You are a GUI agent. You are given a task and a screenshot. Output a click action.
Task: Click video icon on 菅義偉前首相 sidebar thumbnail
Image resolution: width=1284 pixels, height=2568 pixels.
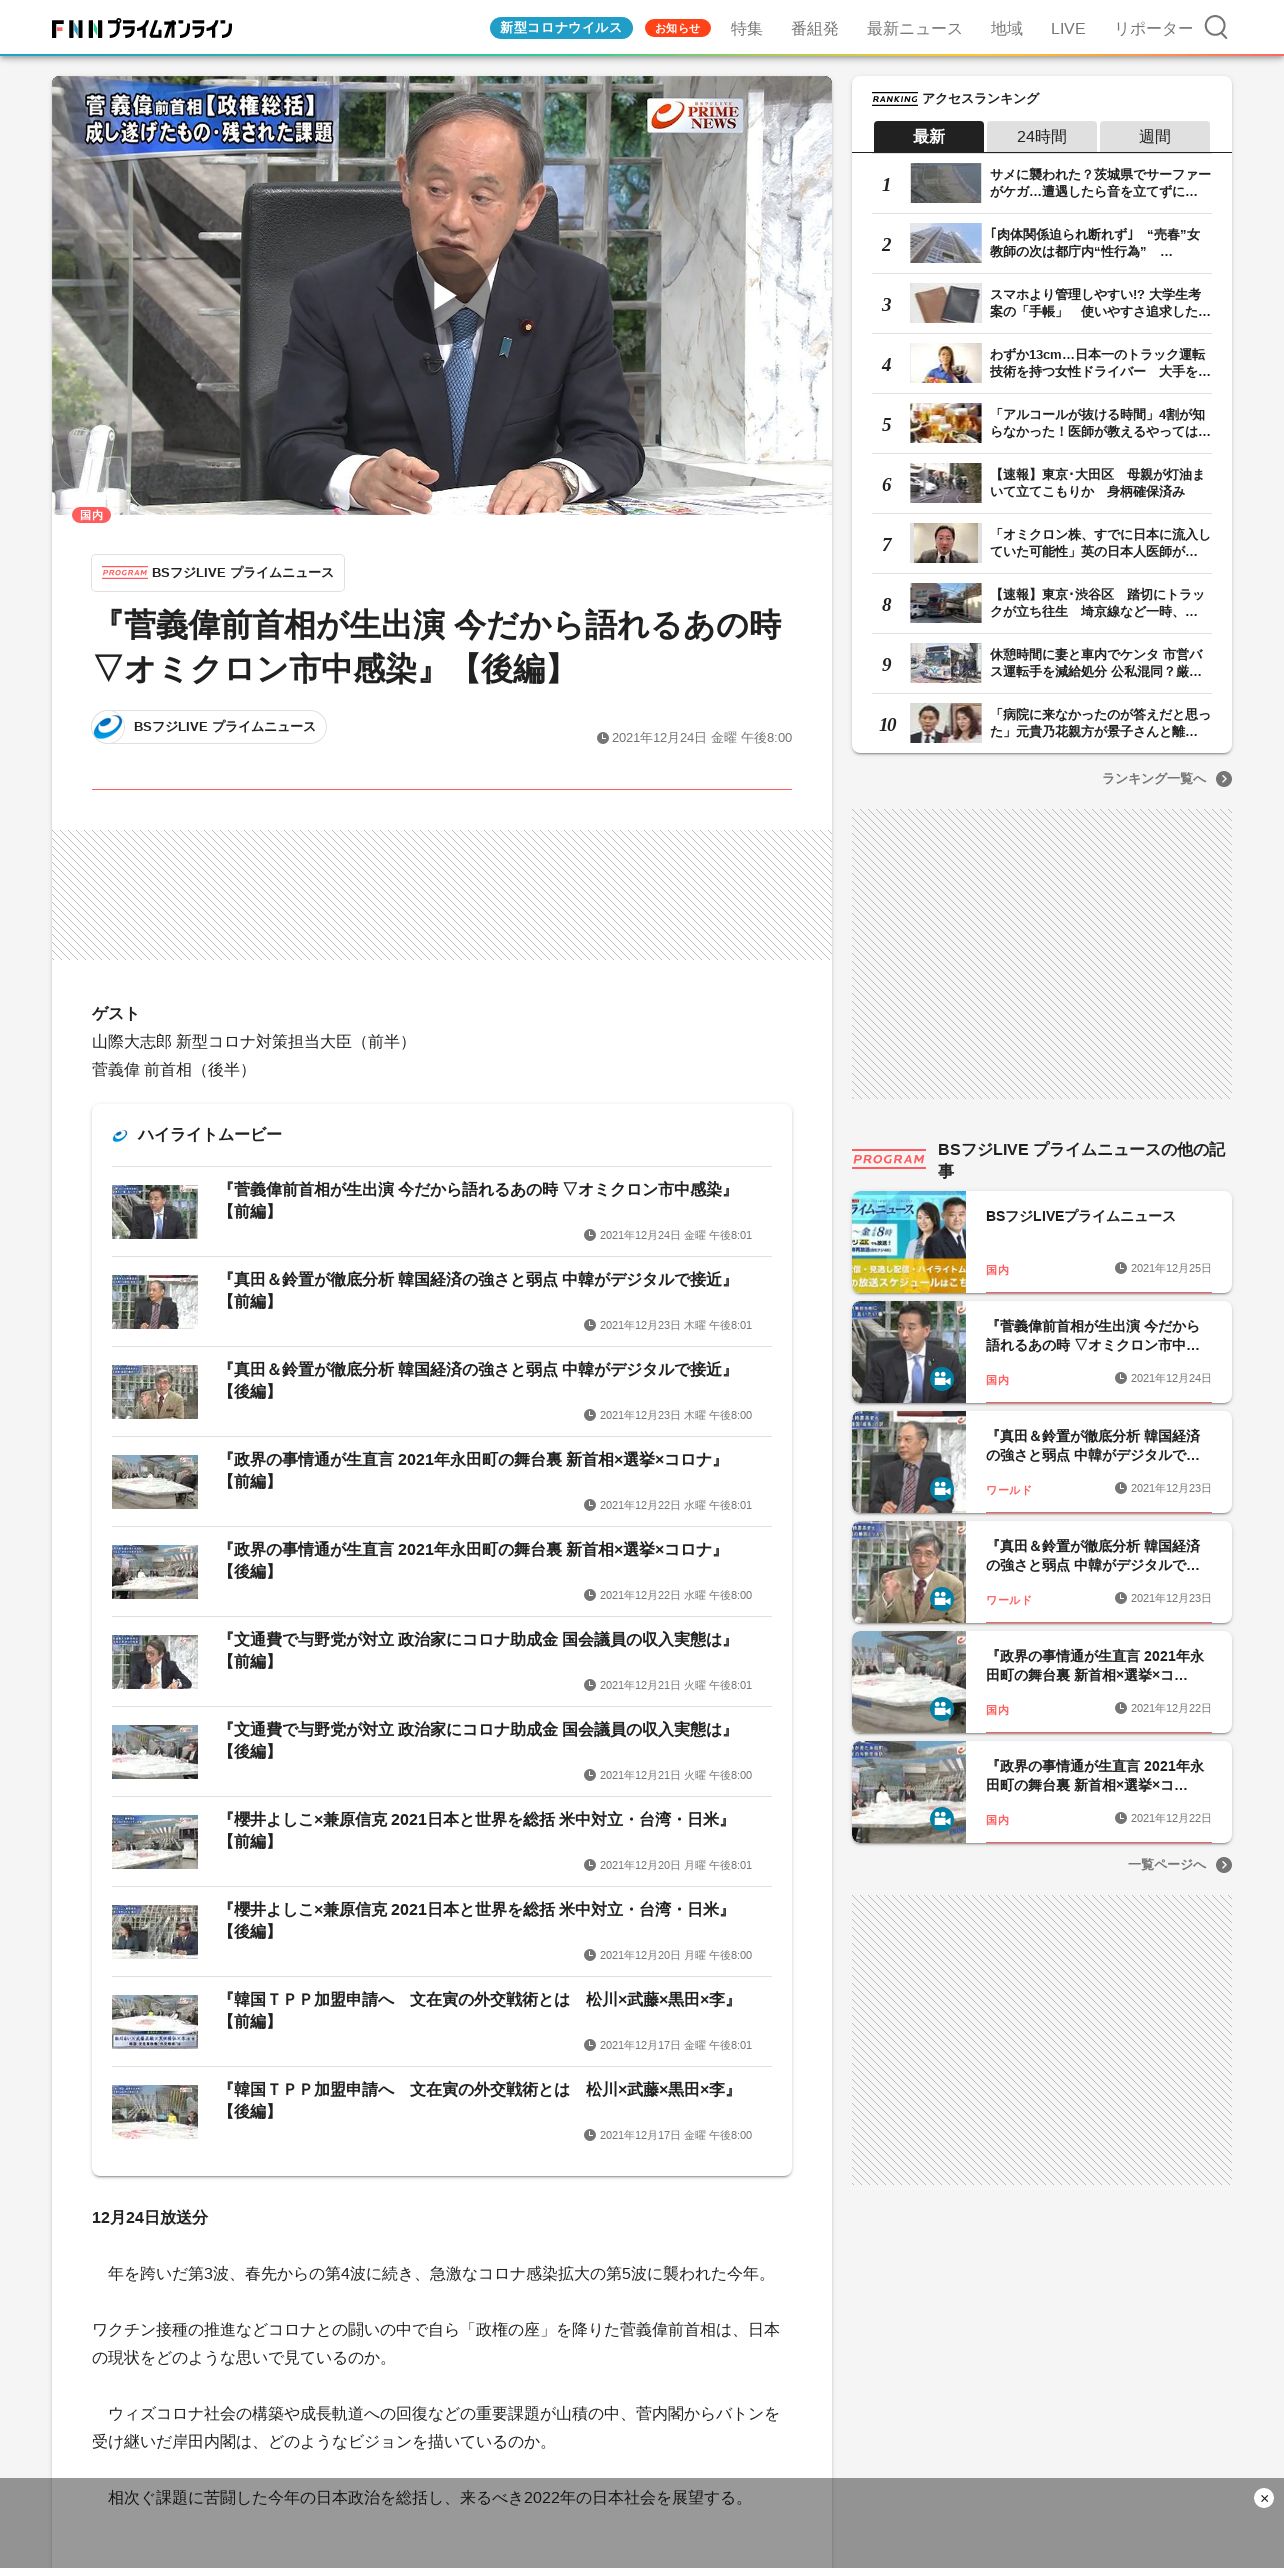[942, 1379]
